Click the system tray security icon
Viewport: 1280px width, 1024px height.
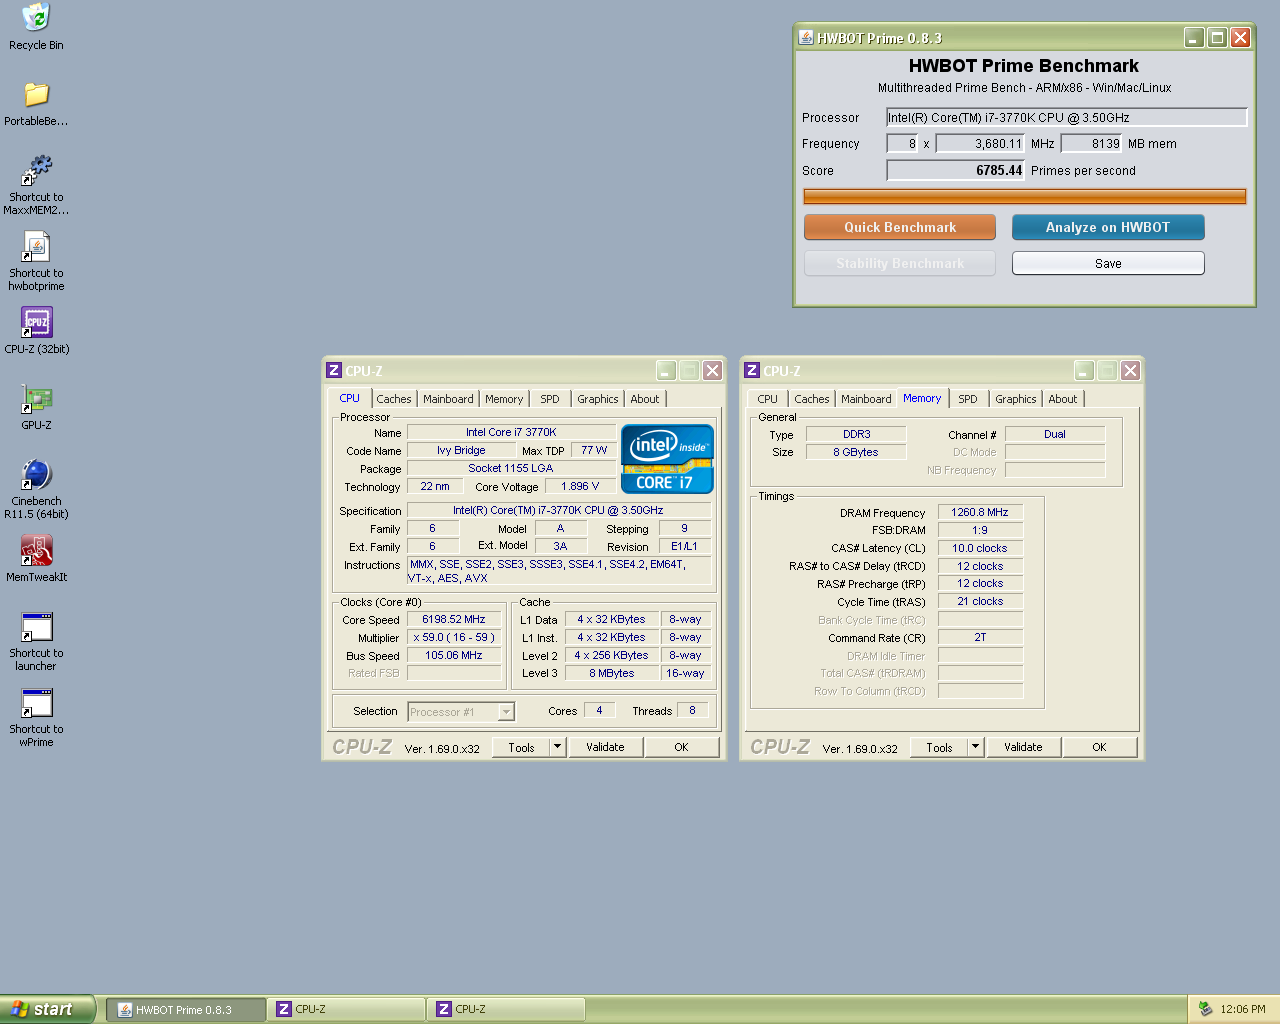pos(1205,1009)
